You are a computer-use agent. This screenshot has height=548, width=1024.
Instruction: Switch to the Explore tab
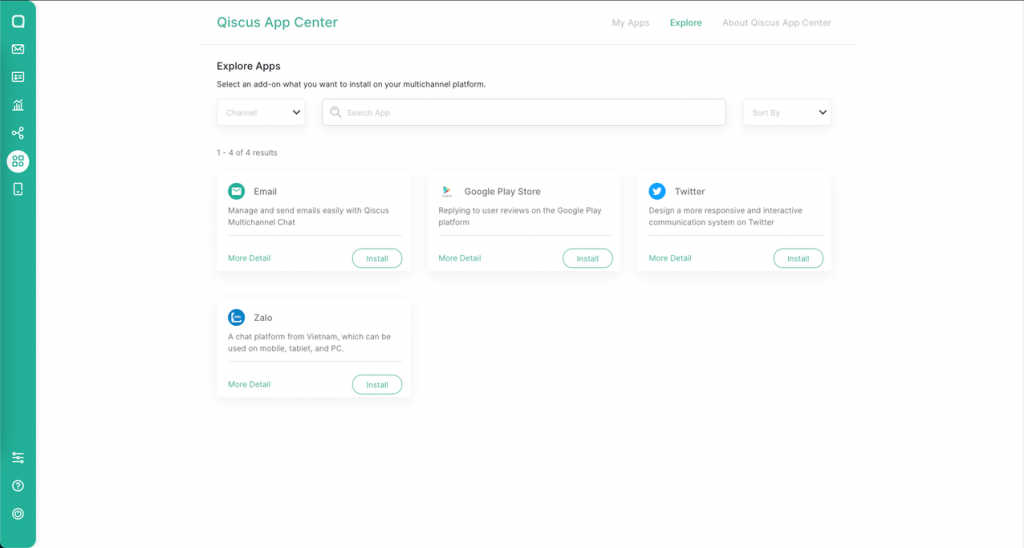686,23
